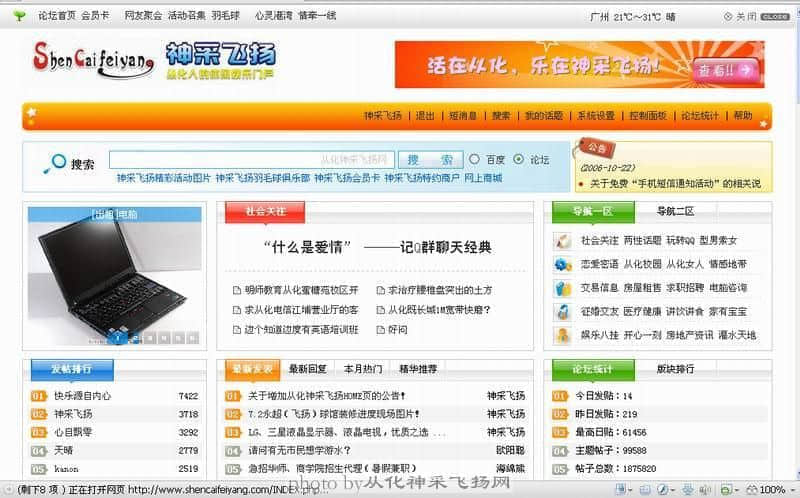This screenshot has width=800, height=498.
Task: Expand the zoom dropdown arrow beside 100%
Action: (x=794, y=490)
